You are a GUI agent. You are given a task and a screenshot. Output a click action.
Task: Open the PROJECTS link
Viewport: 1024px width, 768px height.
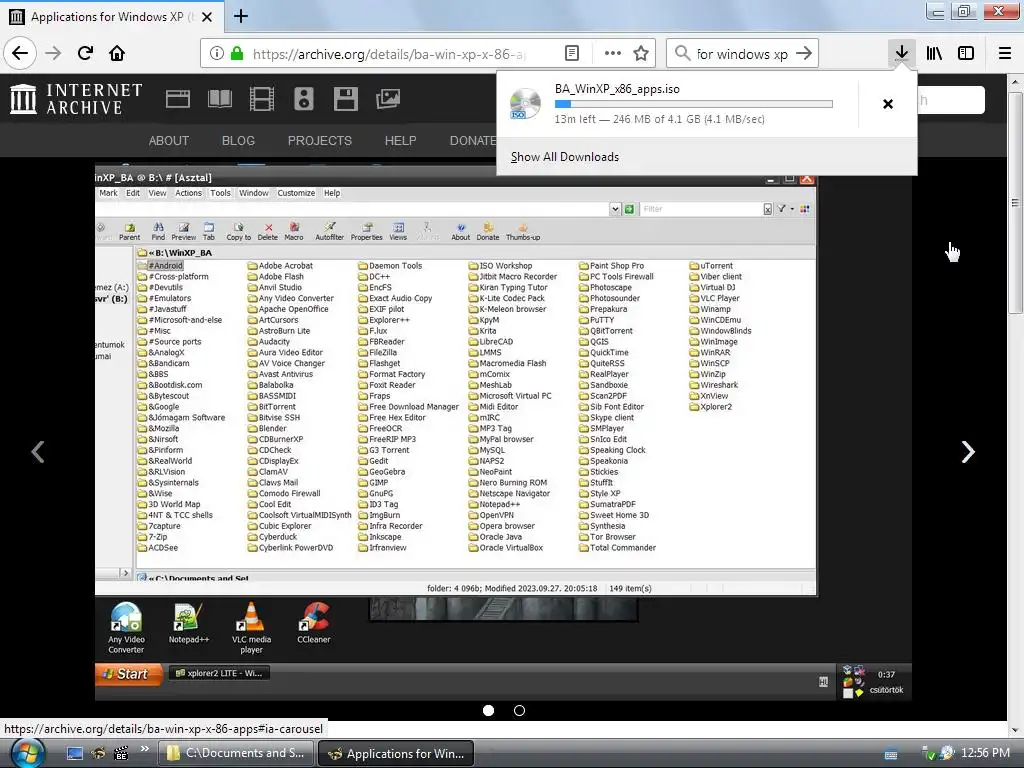[320, 140]
